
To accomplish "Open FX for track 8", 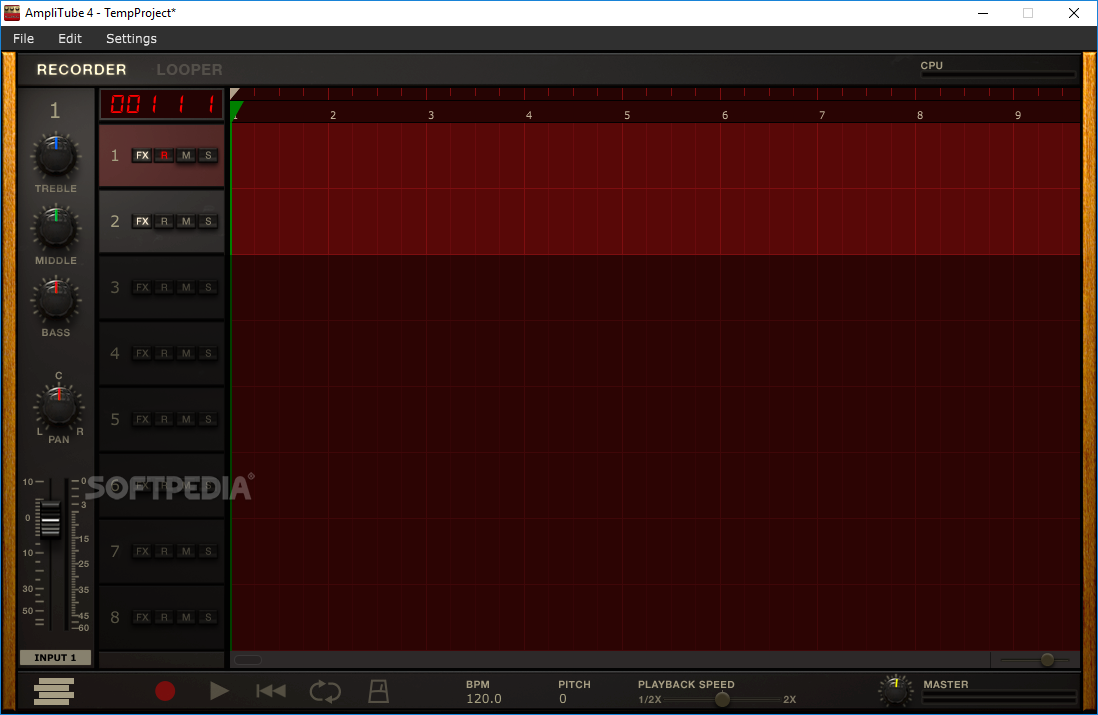I will pos(142,618).
